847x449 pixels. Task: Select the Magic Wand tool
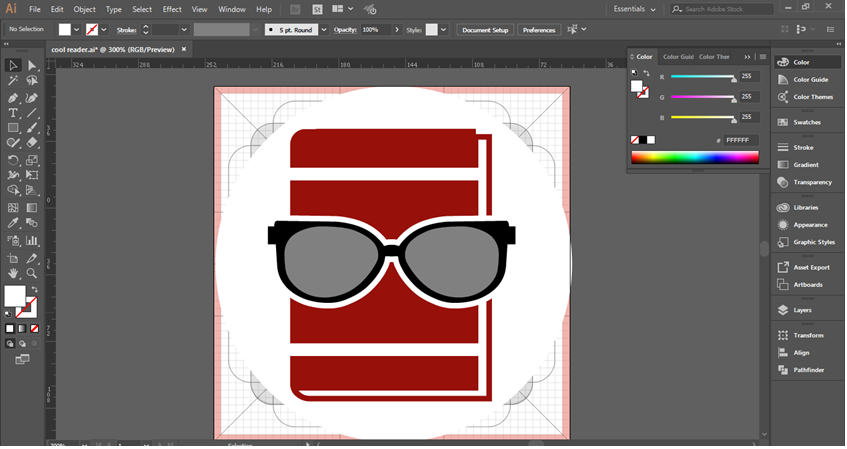(13, 81)
